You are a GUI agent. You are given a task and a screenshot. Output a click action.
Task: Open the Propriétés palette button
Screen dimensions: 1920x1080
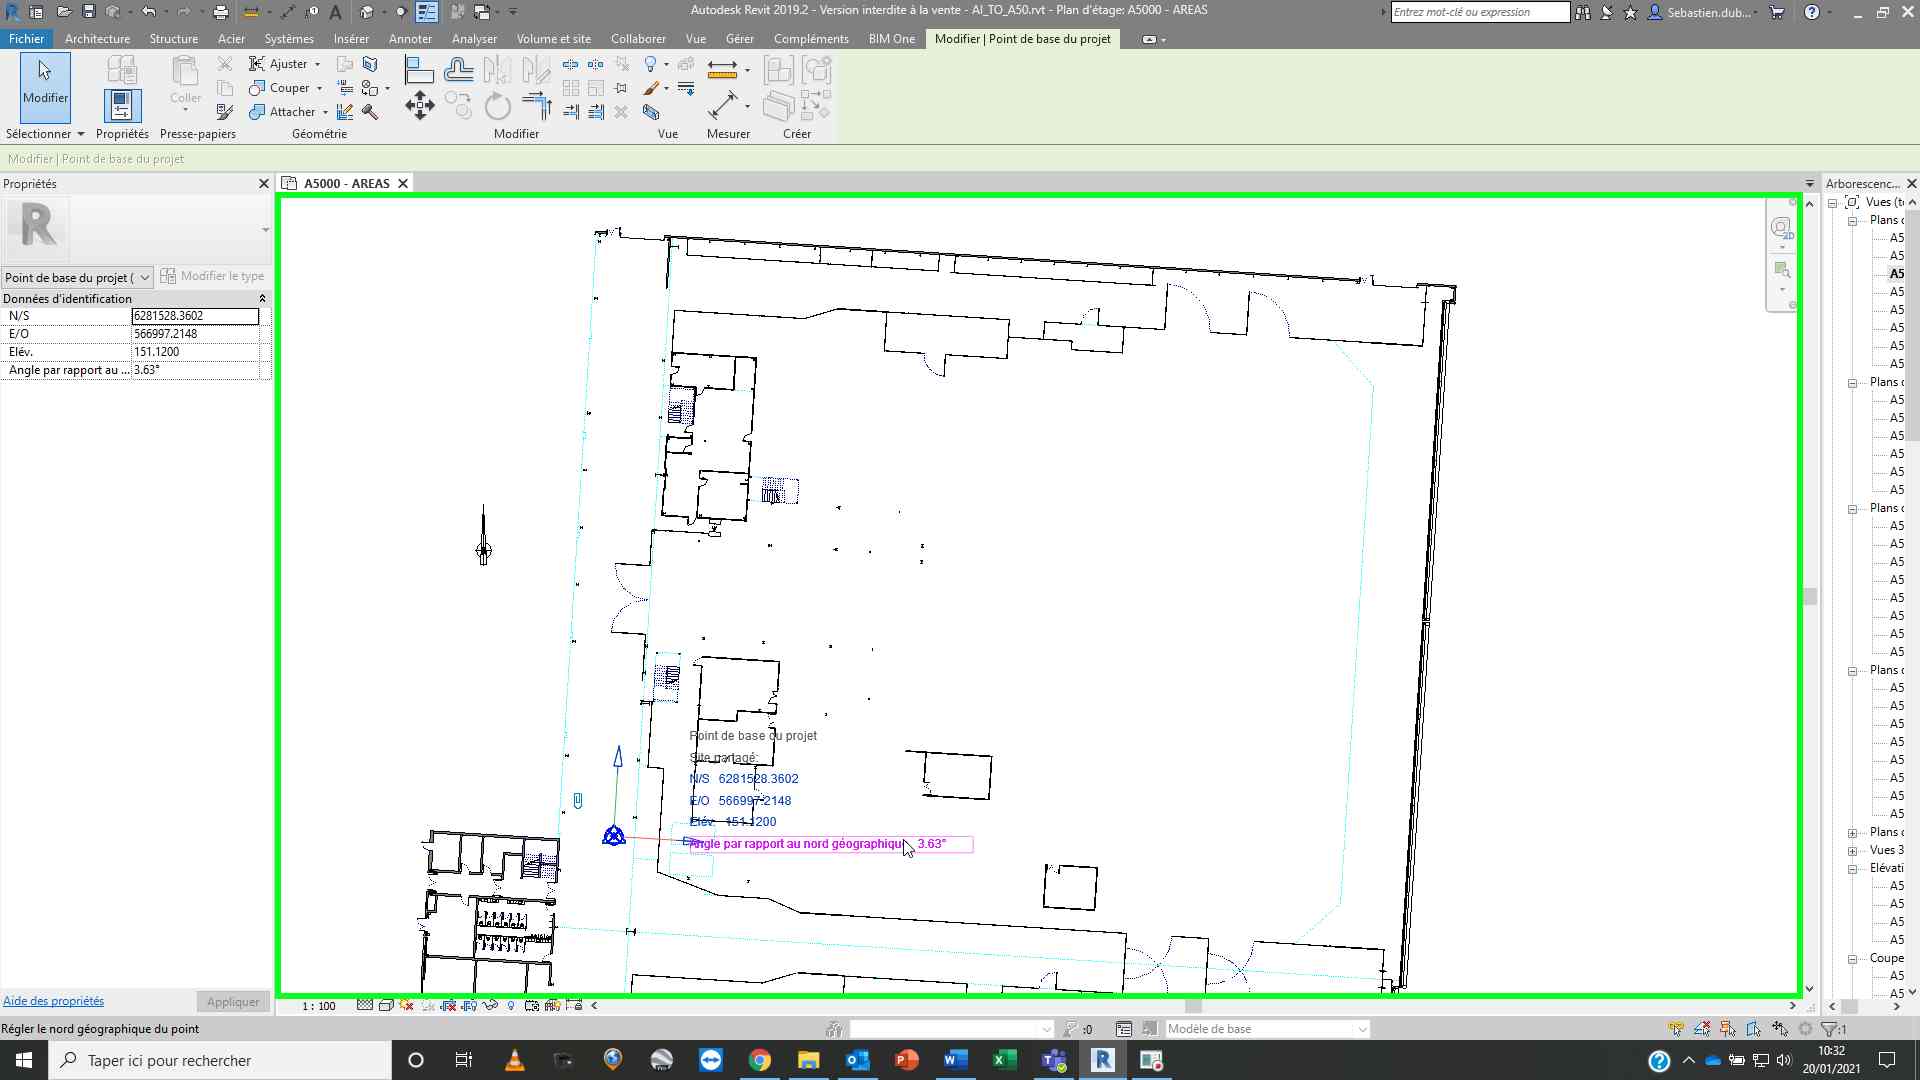click(x=122, y=105)
